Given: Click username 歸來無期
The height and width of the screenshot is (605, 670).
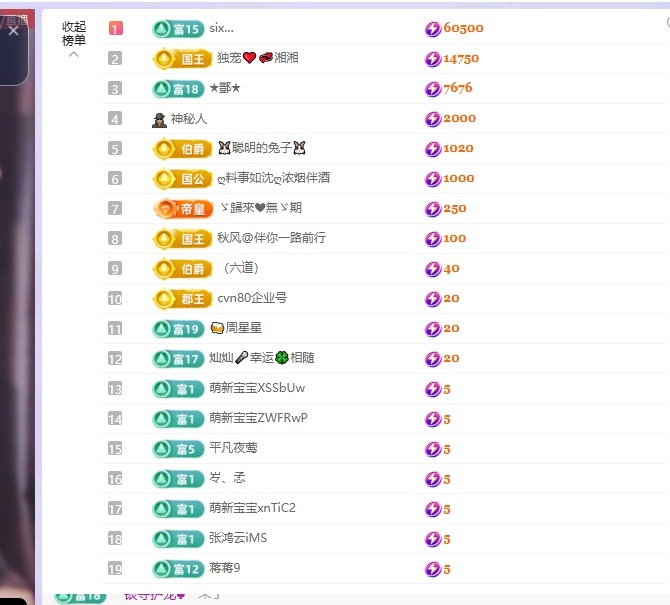Looking at the screenshot, I should [x=261, y=208].
